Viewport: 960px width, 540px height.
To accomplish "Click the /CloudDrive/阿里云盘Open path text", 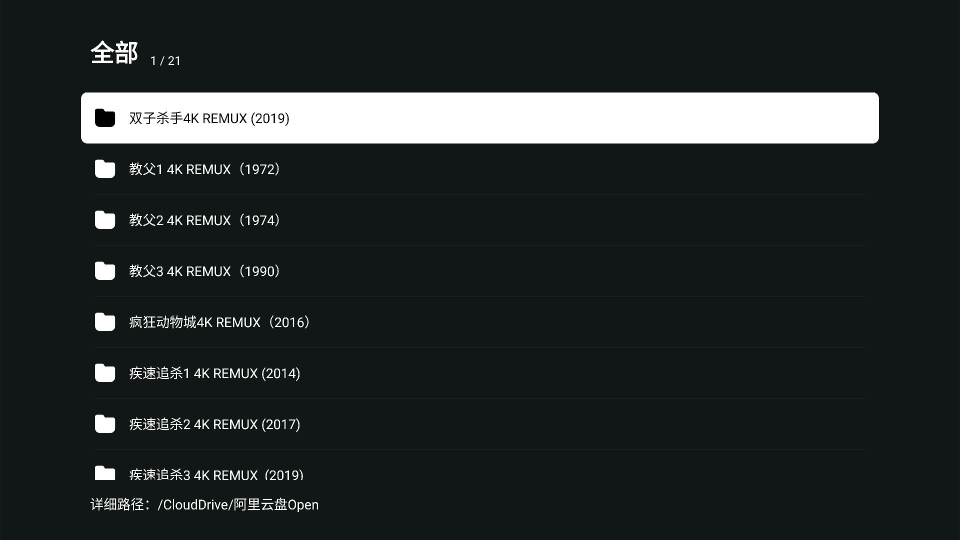I will (238, 505).
